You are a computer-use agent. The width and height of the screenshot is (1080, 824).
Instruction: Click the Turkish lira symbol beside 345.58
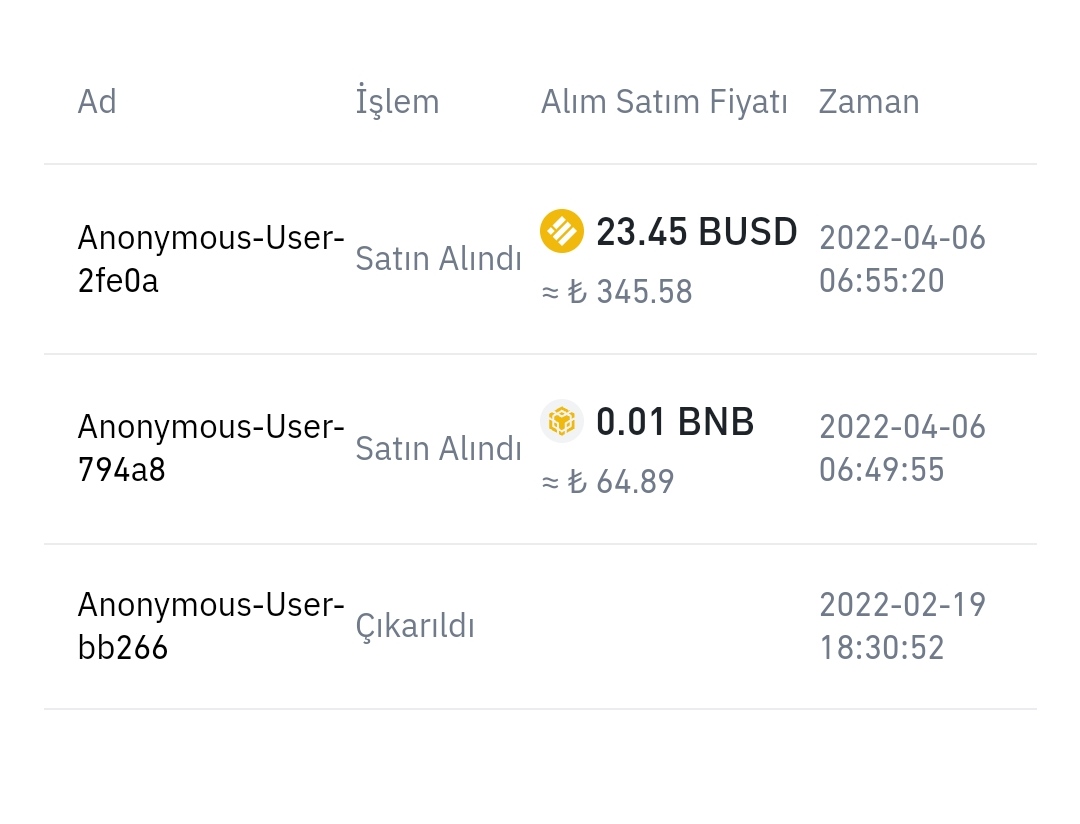(577, 291)
